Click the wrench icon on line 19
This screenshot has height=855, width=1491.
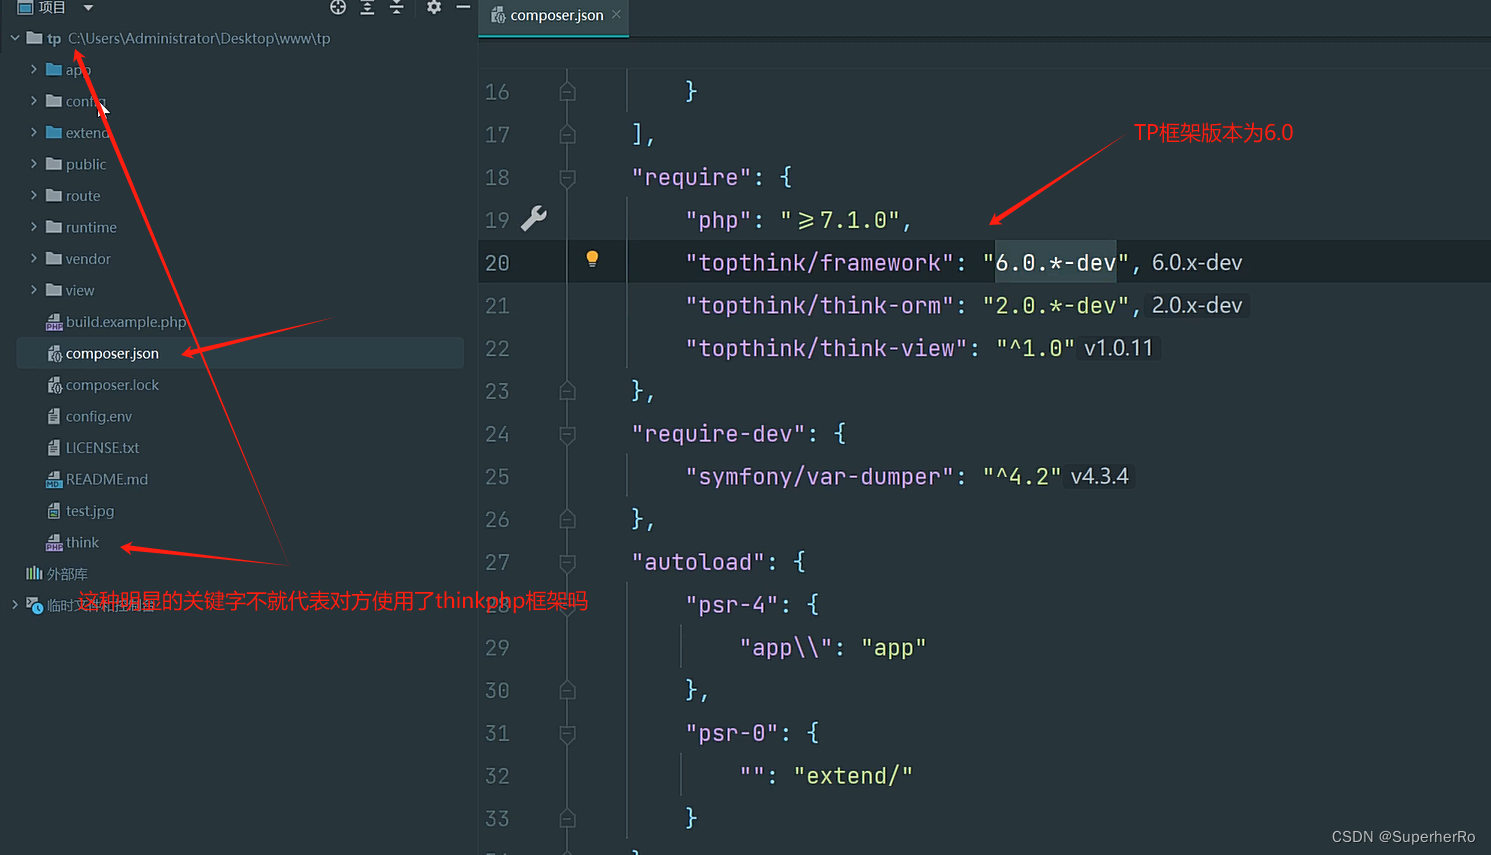click(x=534, y=218)
